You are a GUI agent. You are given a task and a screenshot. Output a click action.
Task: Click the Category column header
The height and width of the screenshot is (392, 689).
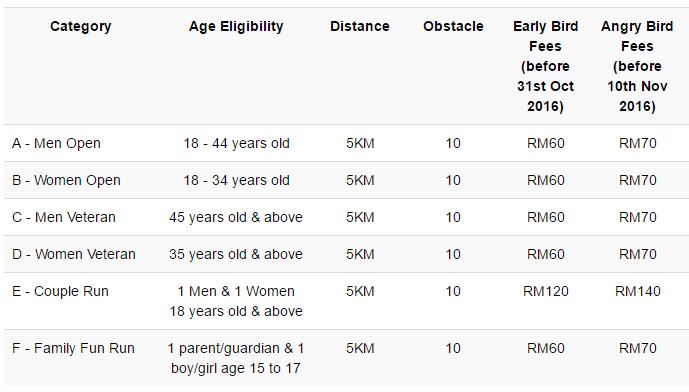[x=80, y=26]
